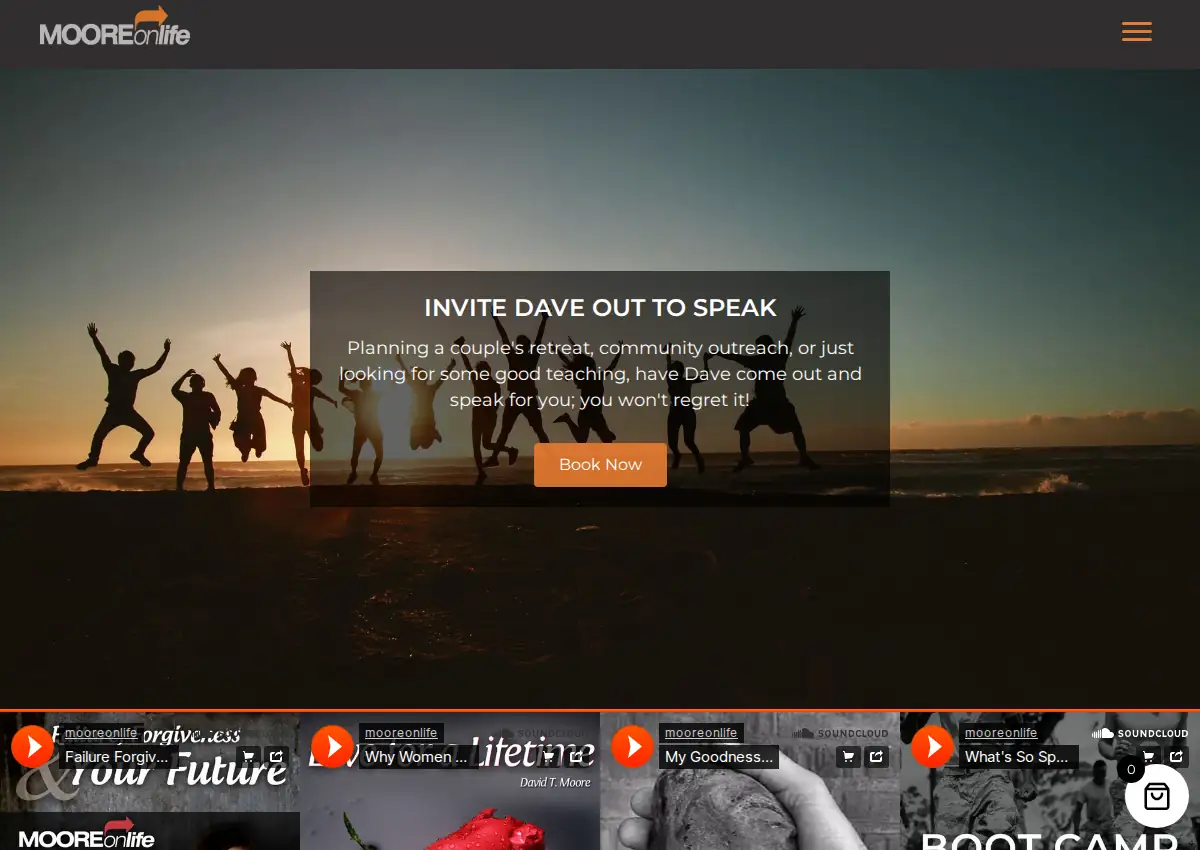Click share icon on Why Women player

pyautogui.click(x=577, y=757)
